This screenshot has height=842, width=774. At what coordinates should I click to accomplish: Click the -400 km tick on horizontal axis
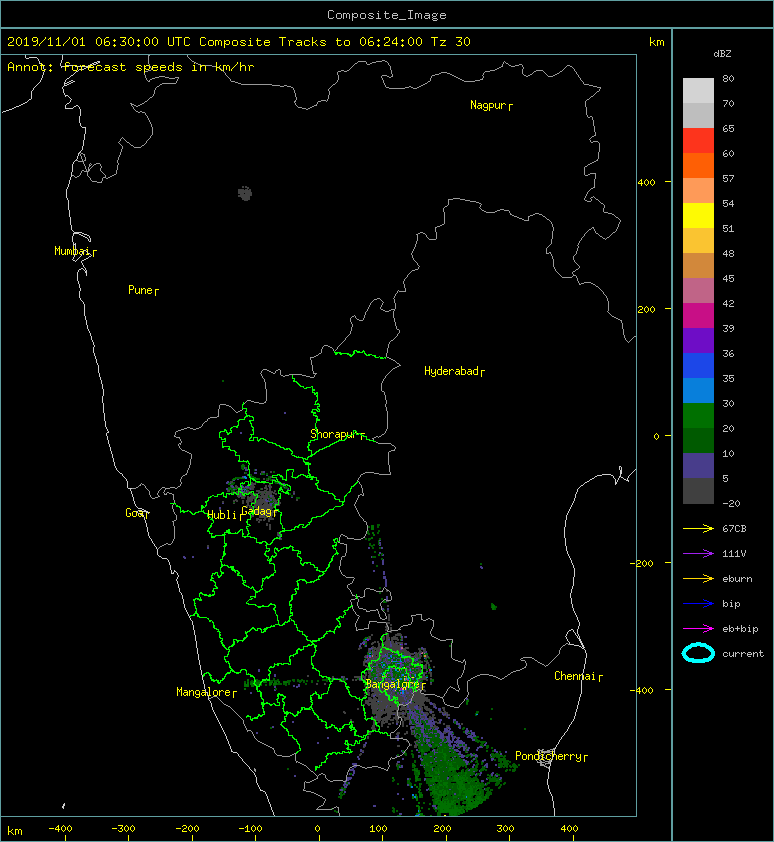coord(60,829)
